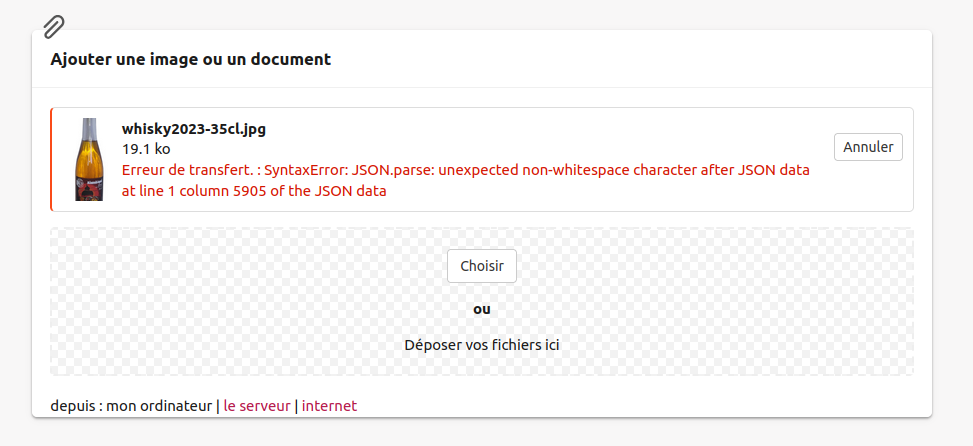Open file picker with Choisir button

point(482,266)
